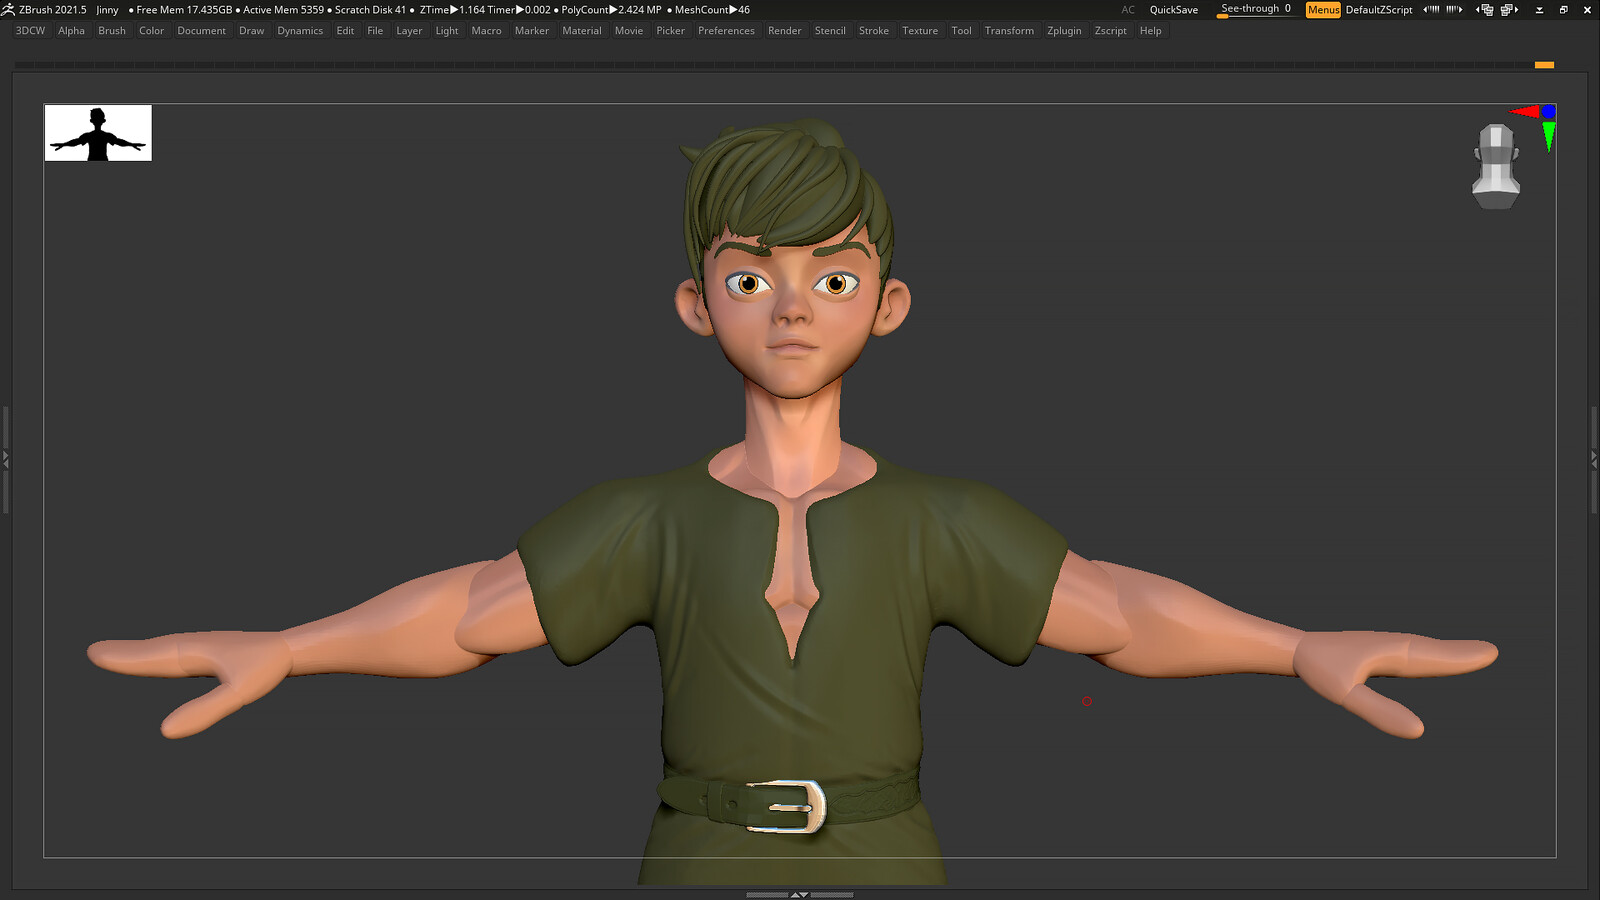1600x900 pixels.
Task: Click the Free Mem 17.435GB text
Action: tap(184, 10)
